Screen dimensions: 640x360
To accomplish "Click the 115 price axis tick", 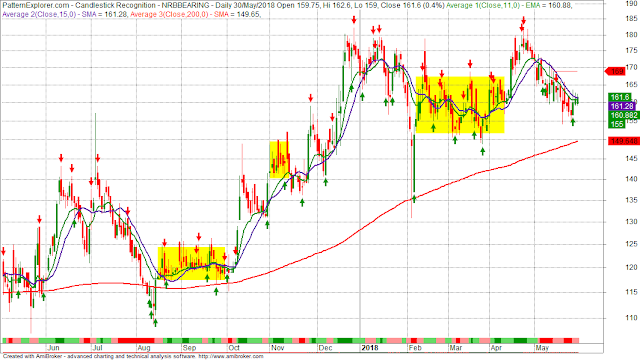I will pos(631,292).
